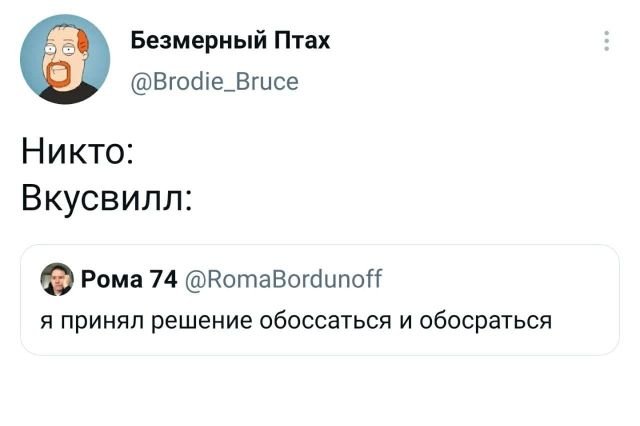Click the blank space right of "Вкусвилл:"
640x426 pixels.
click(x=400, y=194)
